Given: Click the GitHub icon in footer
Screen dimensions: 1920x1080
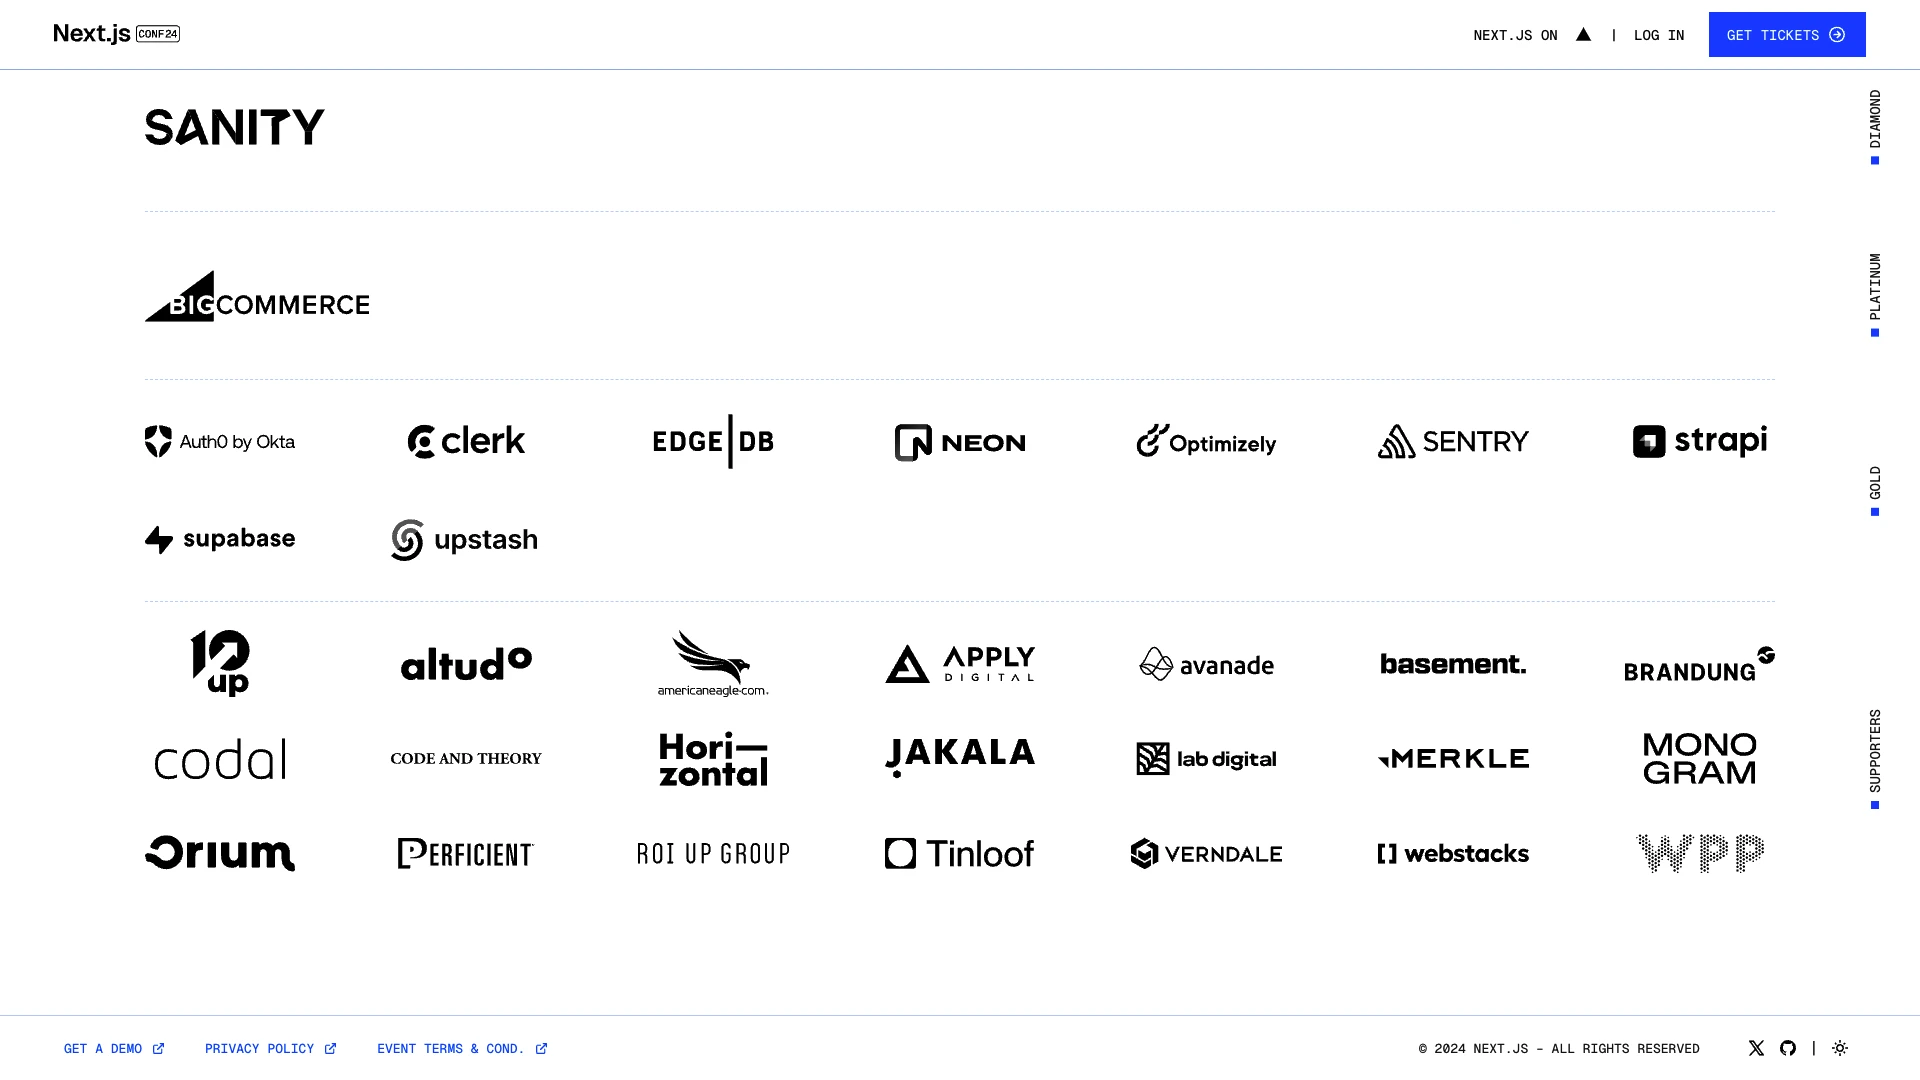Looking at the screenshot, I should 1788,1047.
